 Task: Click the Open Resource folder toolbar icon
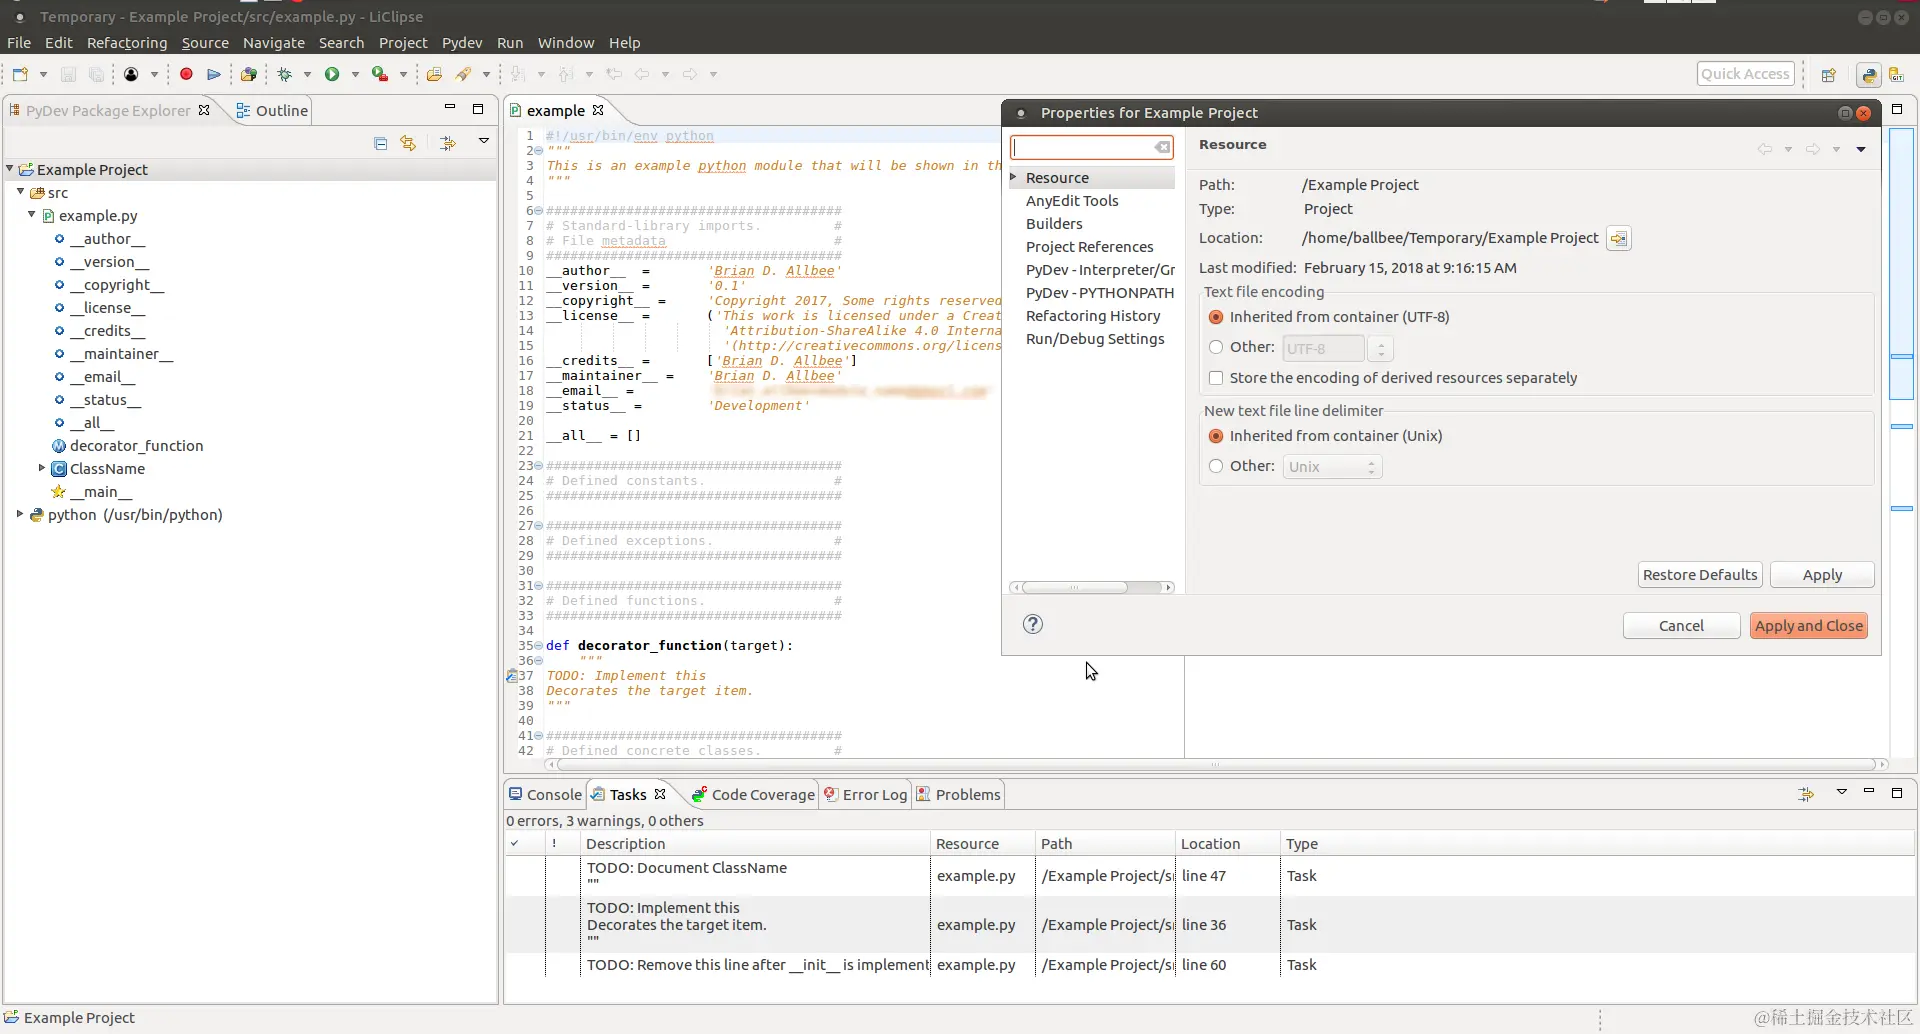(434, 74)
